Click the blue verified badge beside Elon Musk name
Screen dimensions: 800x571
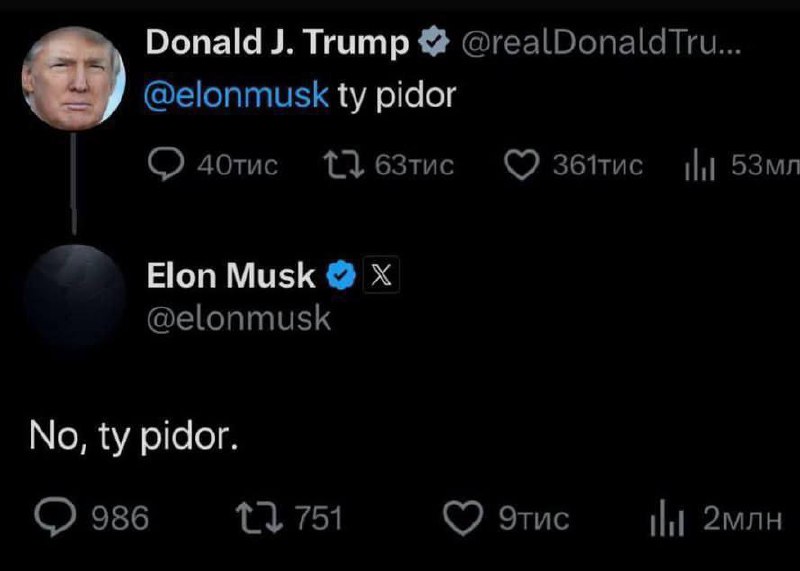point(340,275)
